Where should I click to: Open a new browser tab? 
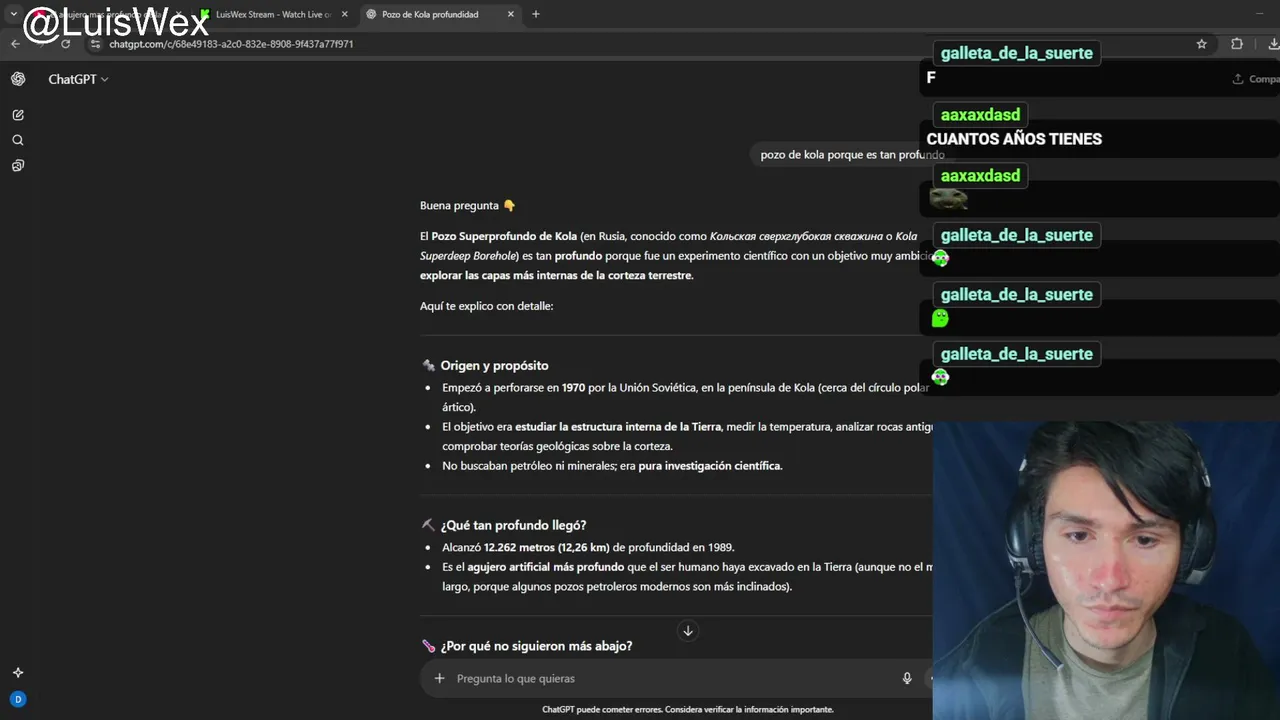535,14
